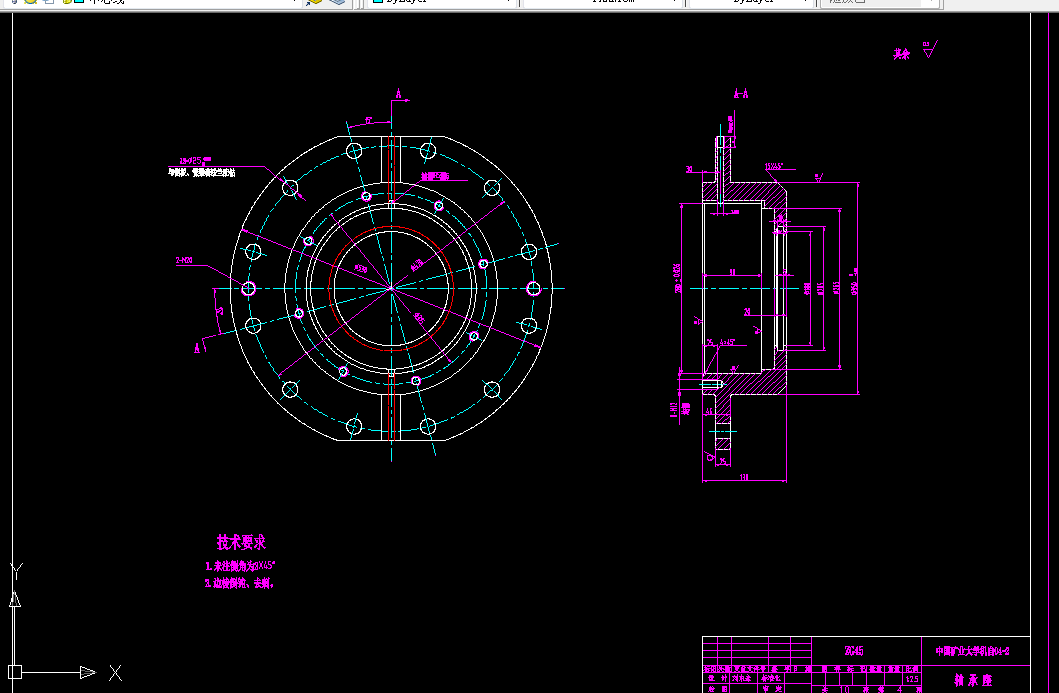Click the ZG45 material cell in title block

click(x=854, y=651)
